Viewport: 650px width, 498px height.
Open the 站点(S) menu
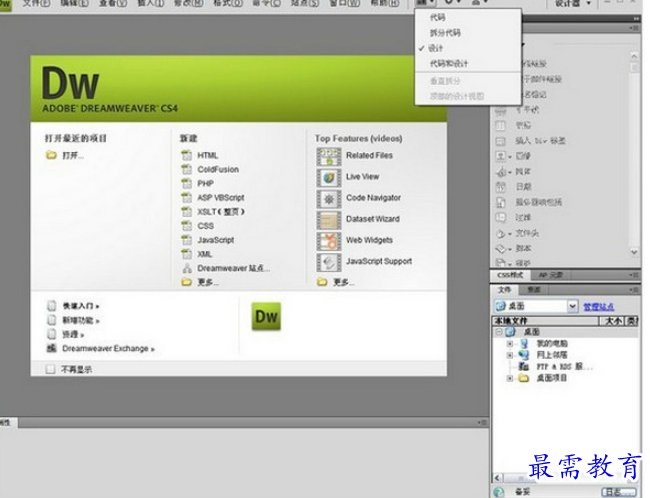[x=305, y=3]
